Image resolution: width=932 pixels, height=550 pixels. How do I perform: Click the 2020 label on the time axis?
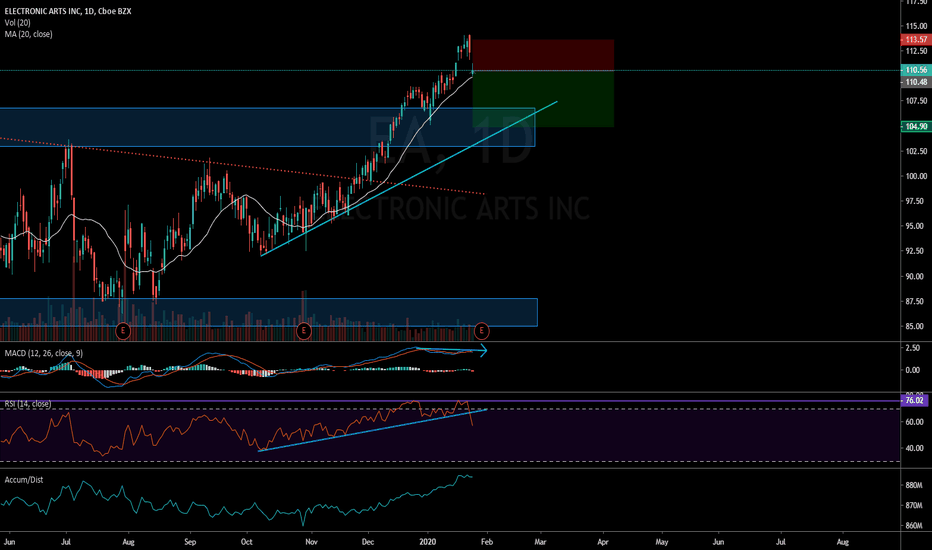428,542
